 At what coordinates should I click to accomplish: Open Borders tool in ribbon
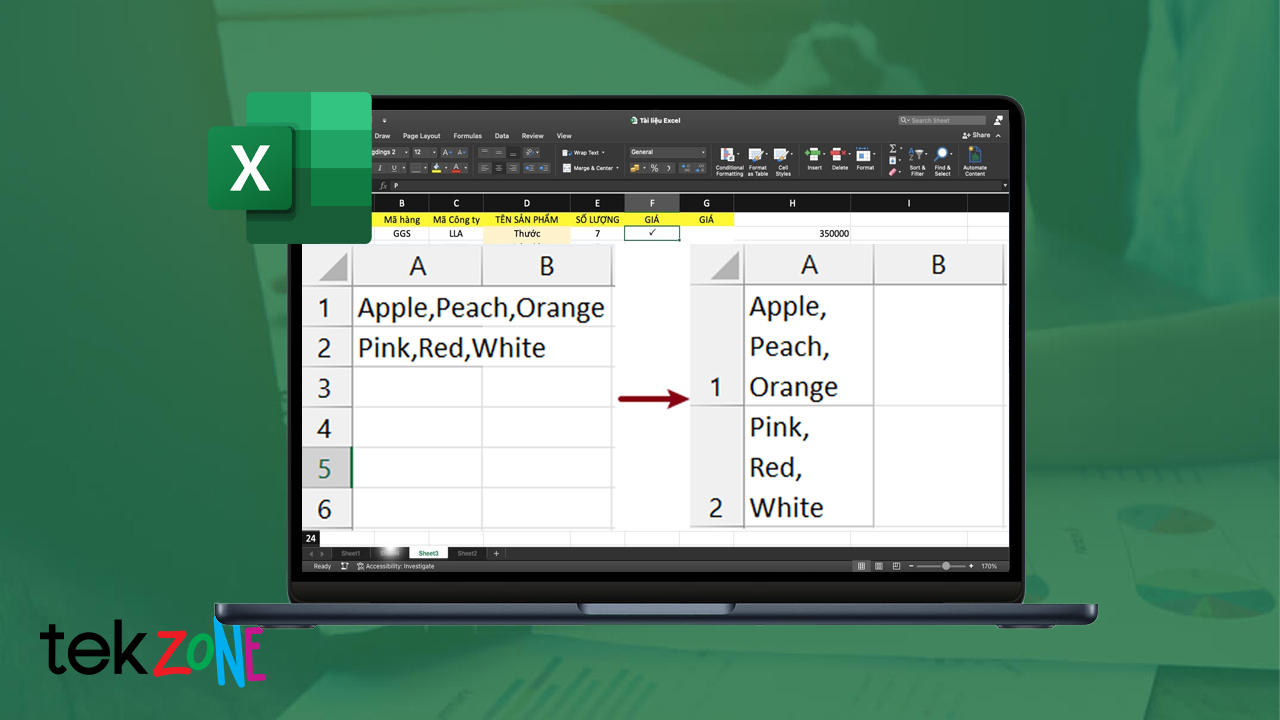click(x=416, y=168)
